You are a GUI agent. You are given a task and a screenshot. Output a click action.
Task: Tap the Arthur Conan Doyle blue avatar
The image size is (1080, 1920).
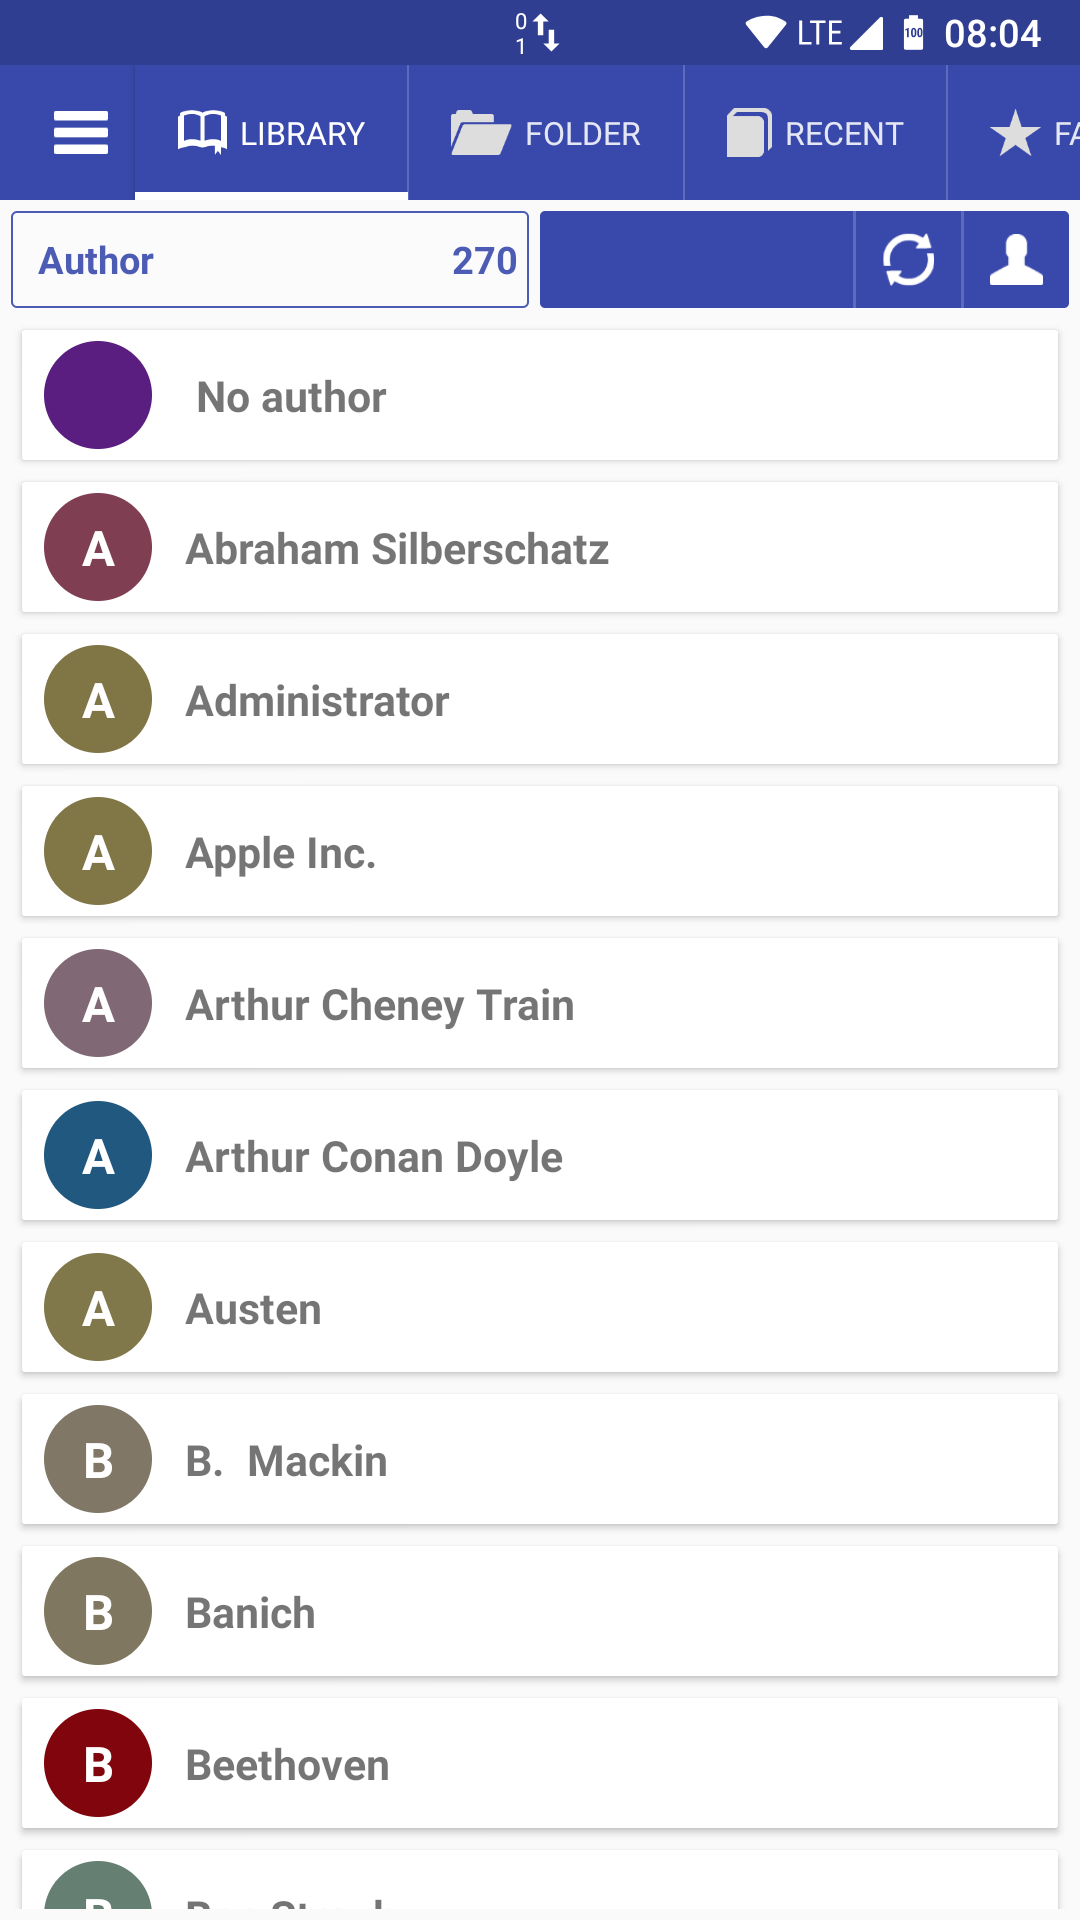pos(98,1155)
